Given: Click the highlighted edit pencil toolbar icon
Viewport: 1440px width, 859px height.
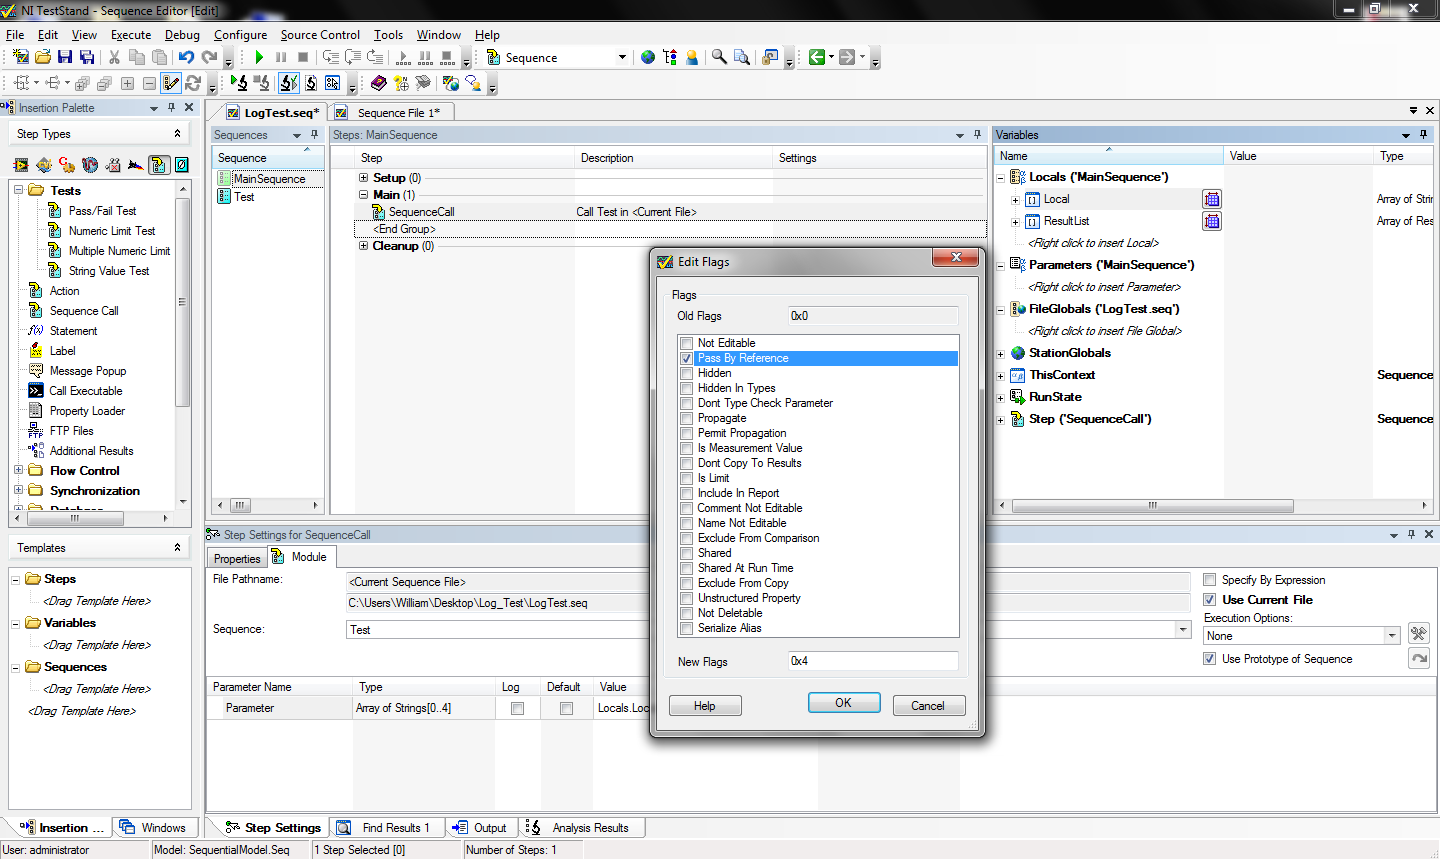Looking at the screenshot, I should click(171, 83).
